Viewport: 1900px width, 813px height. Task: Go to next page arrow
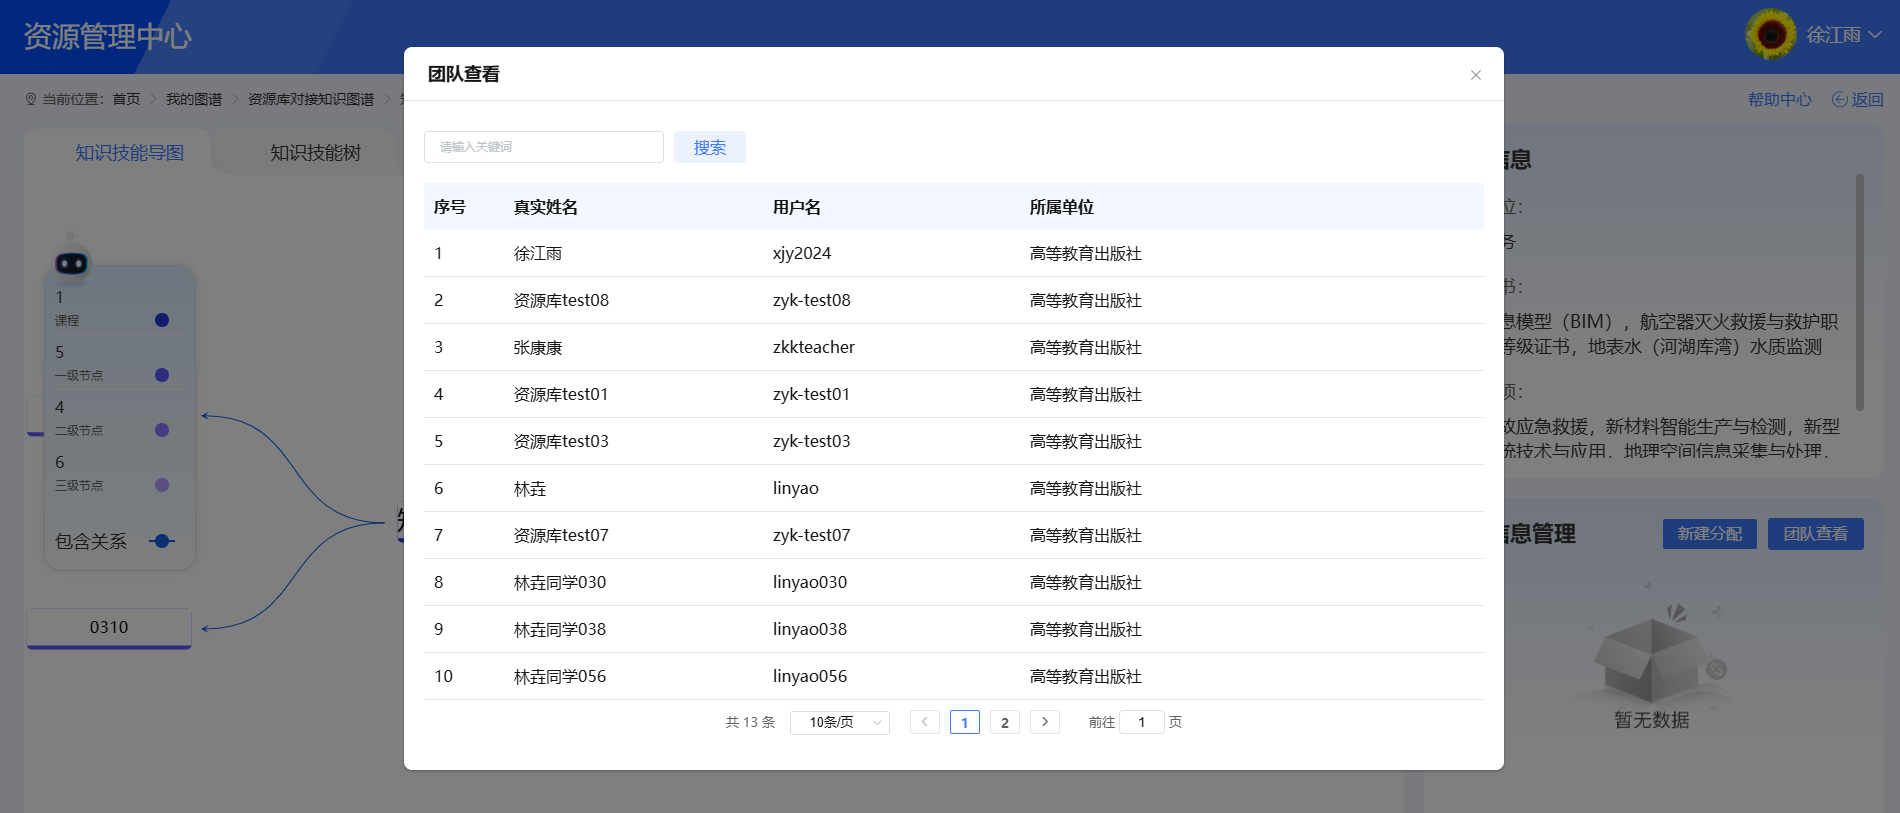1044,722
